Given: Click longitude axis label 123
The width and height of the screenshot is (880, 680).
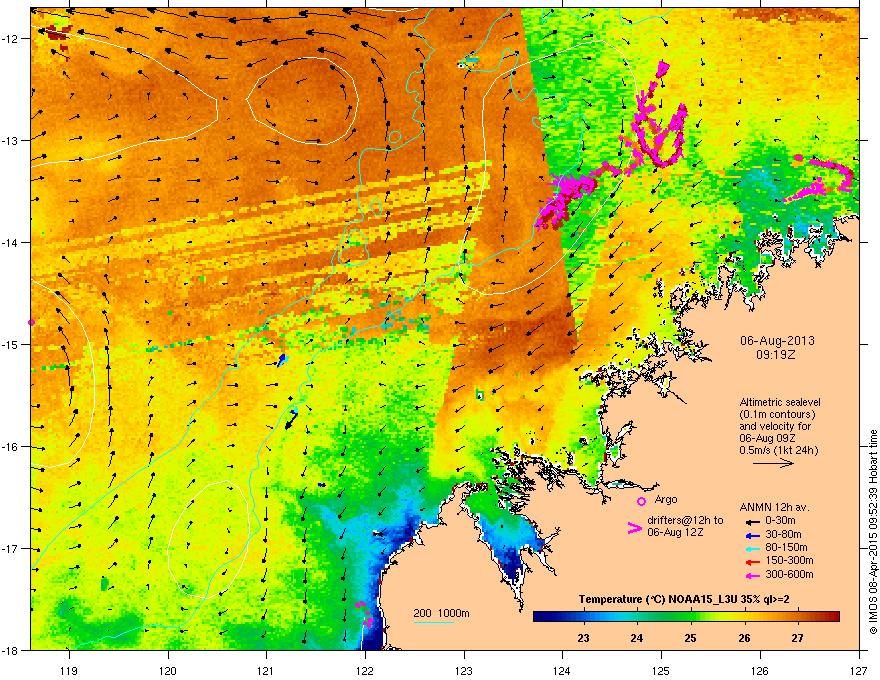Looking at the screenshot, I should point(464,670).
